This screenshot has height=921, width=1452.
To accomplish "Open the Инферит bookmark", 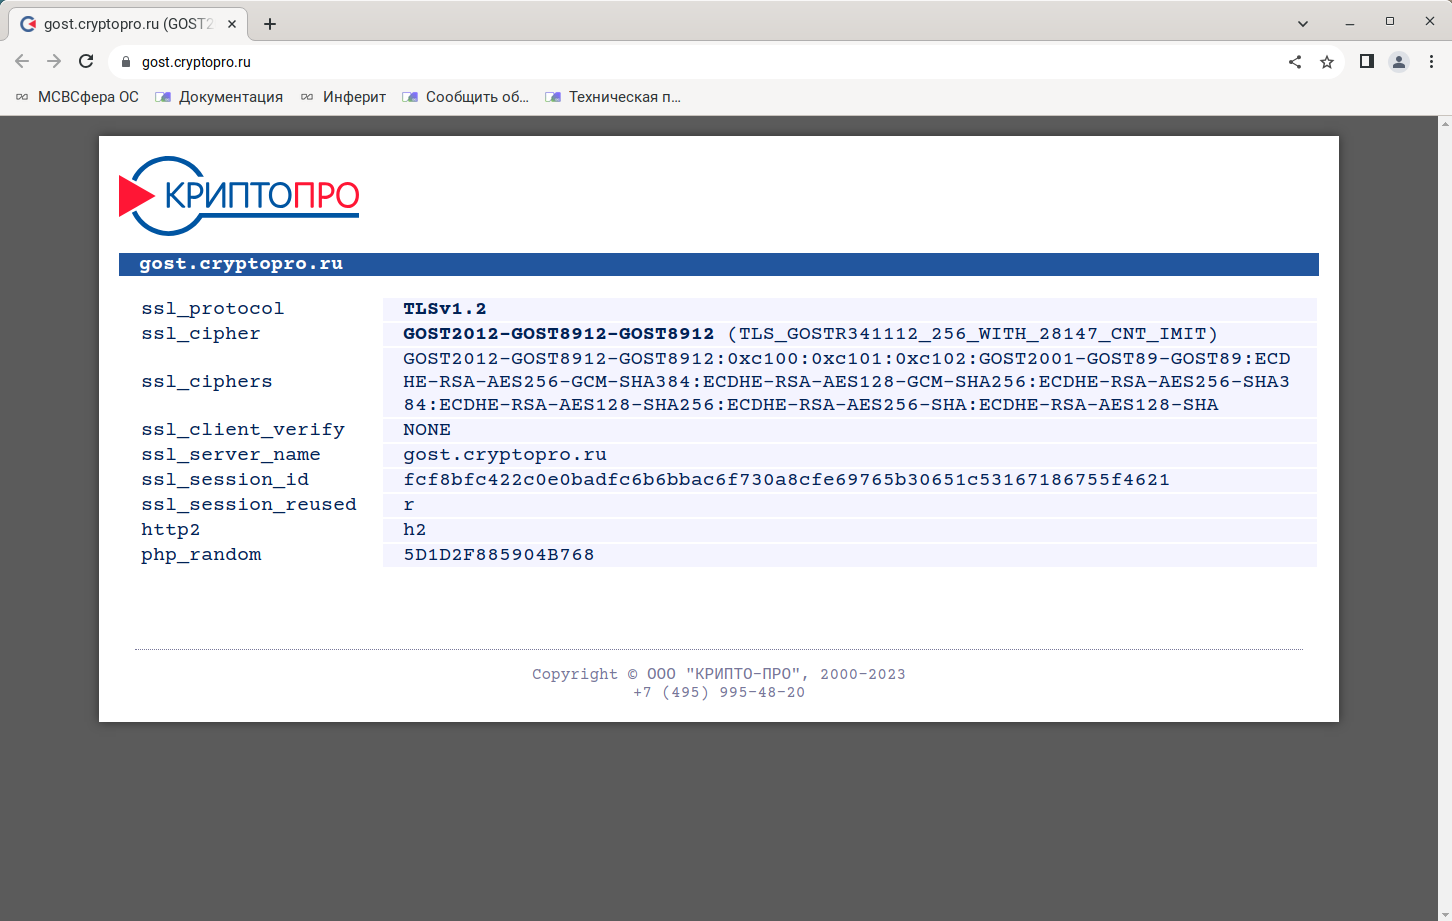I will (343, 97).
